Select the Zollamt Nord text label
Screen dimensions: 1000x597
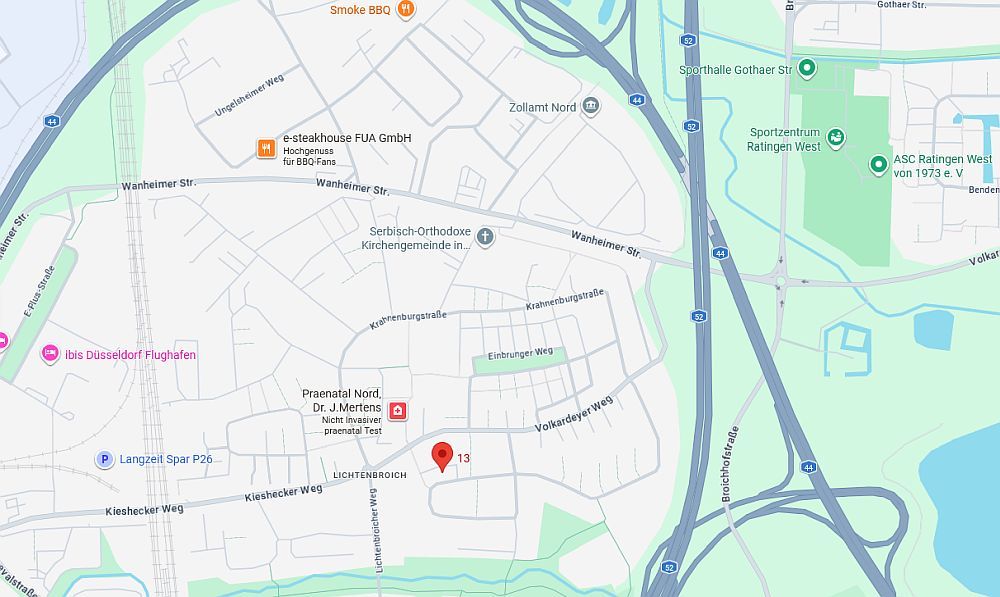pos(542,108)
